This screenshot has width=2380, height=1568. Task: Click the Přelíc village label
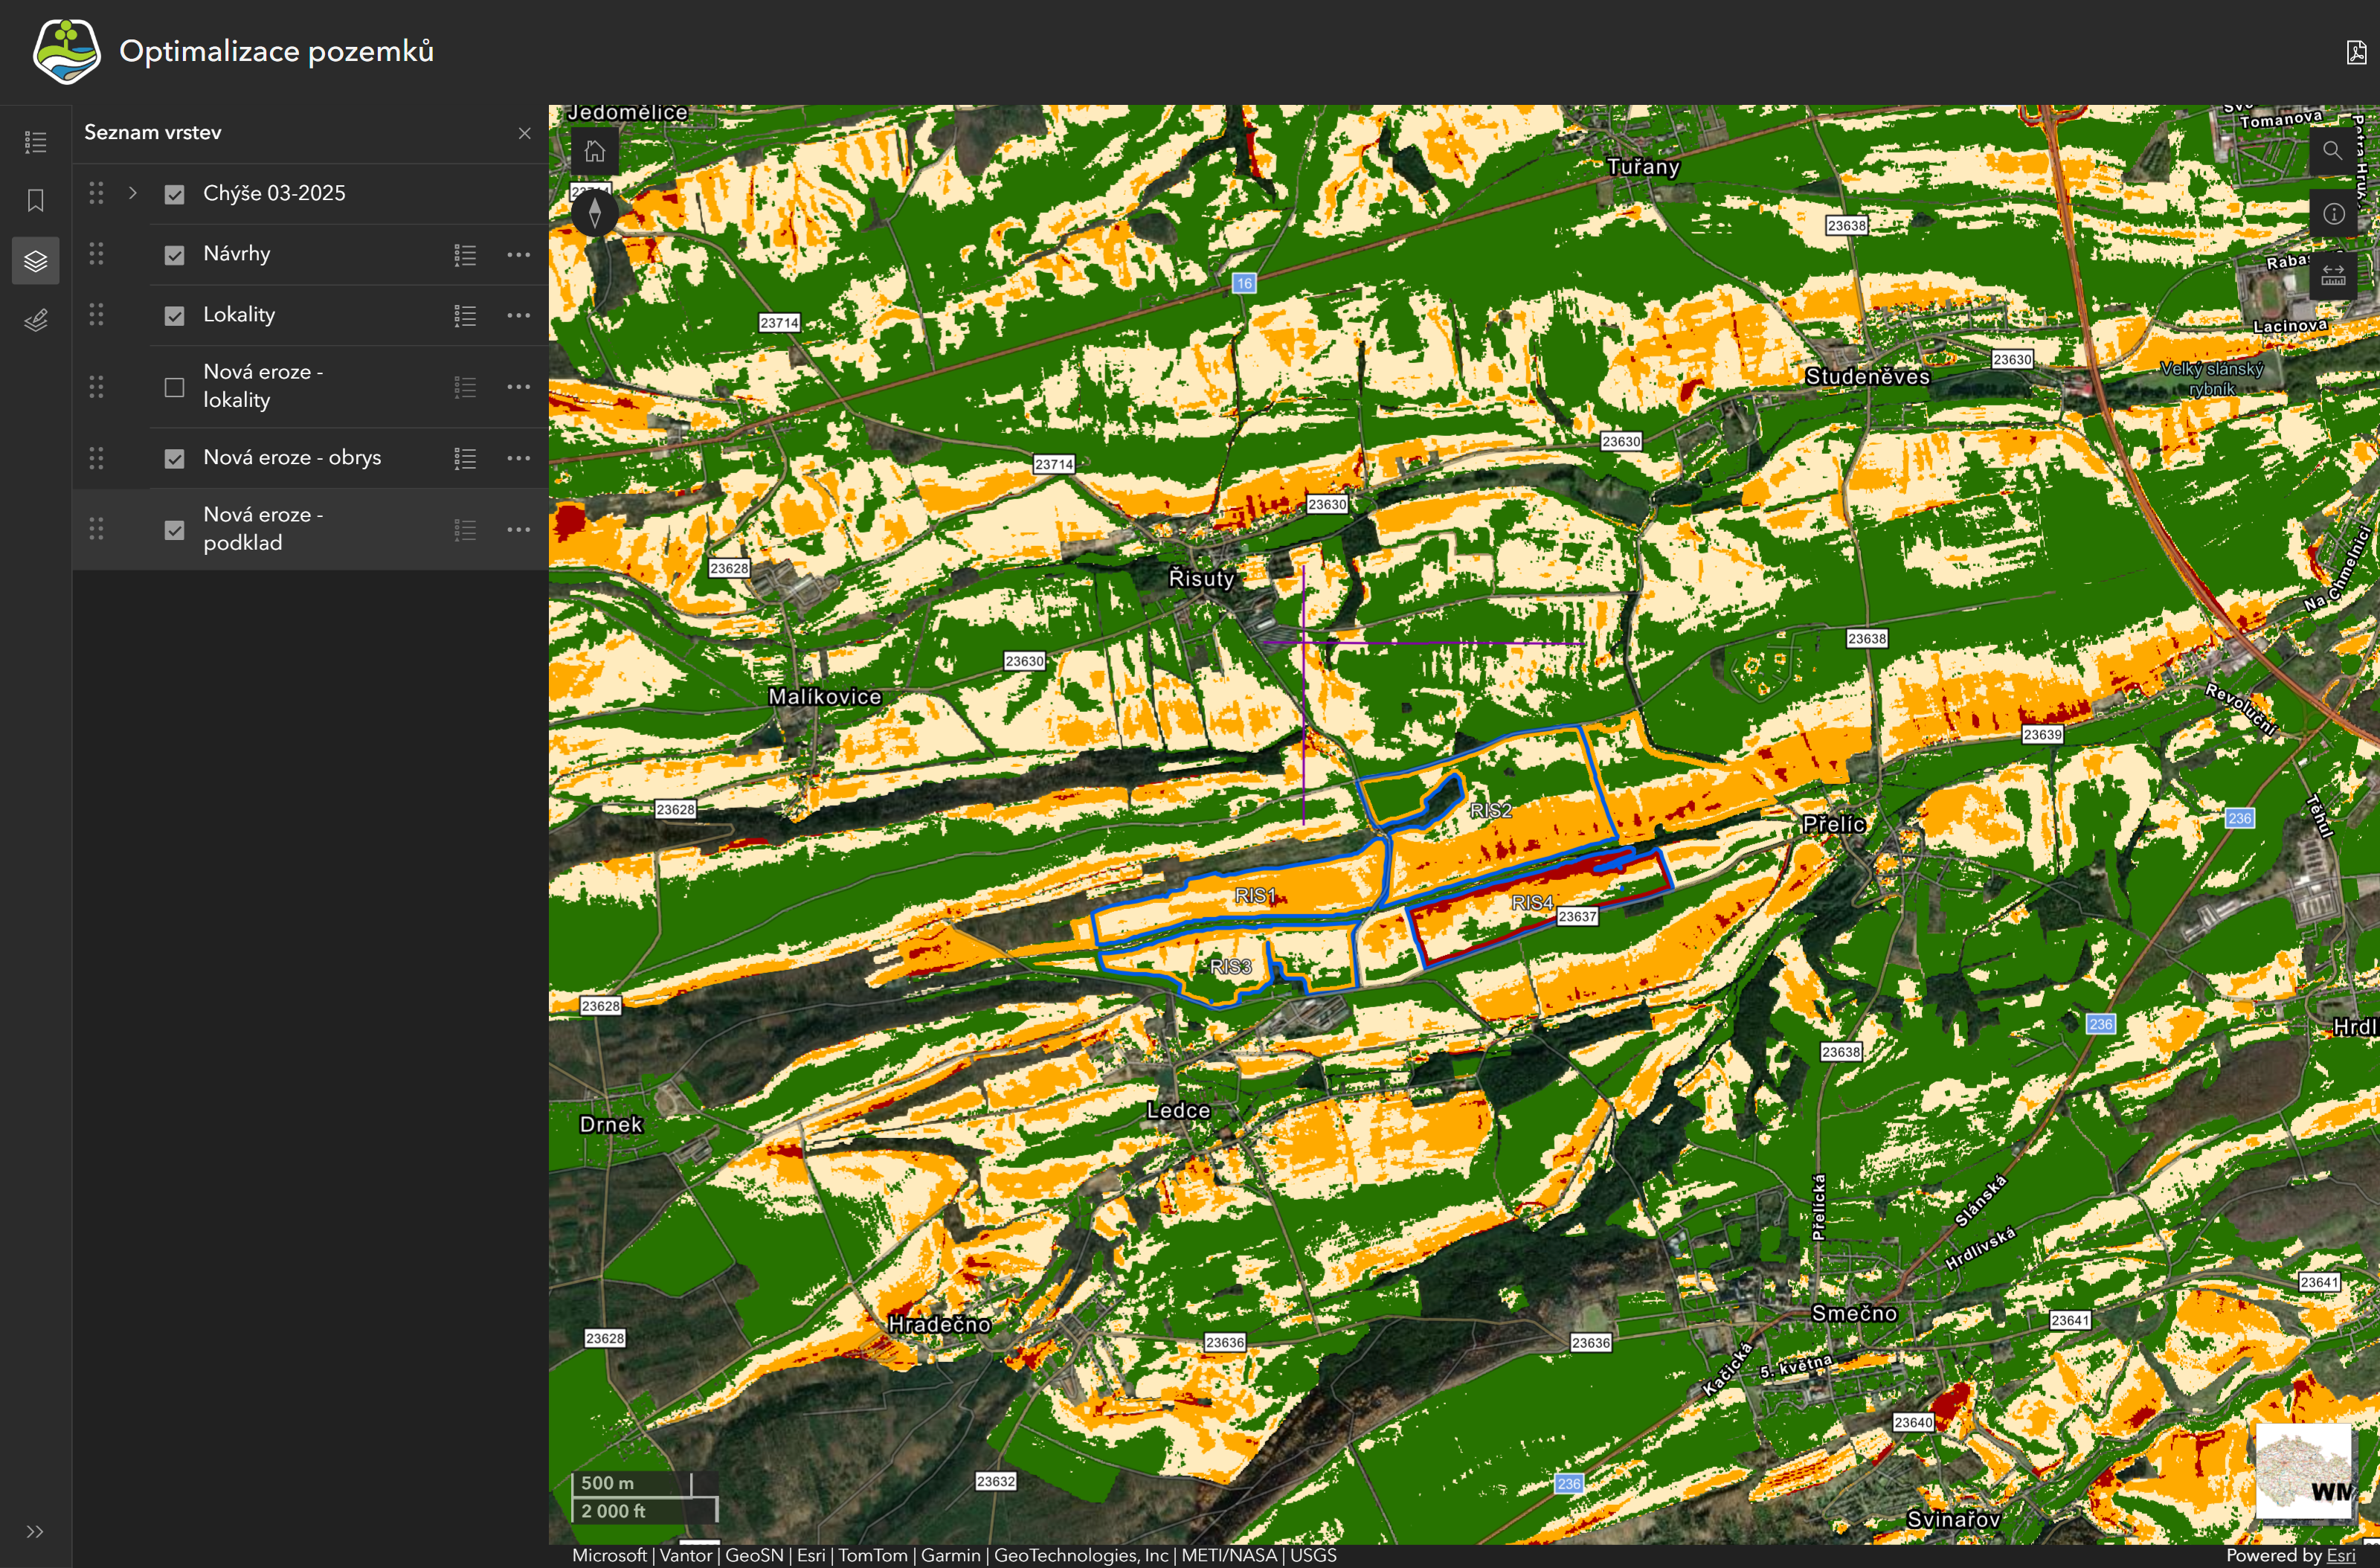click(x=1834, y=824)
